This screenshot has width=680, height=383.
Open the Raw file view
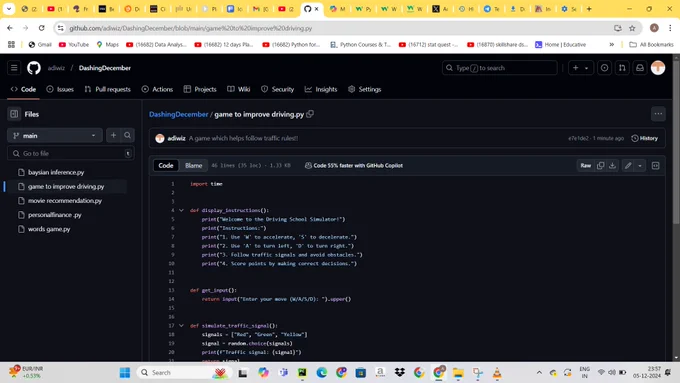[x=585, y=165]
